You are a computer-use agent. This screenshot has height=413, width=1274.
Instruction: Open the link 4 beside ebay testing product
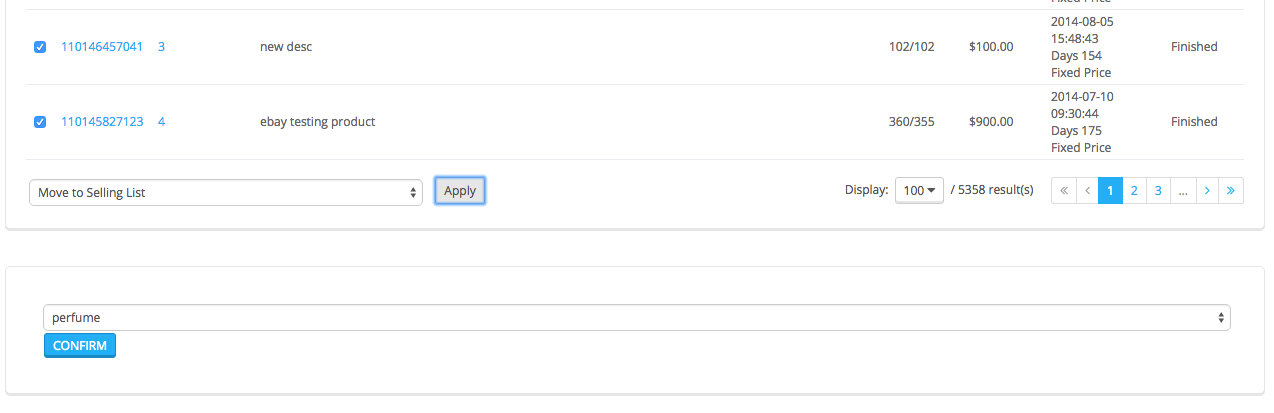pyautogui.click(x=161, y=122)
